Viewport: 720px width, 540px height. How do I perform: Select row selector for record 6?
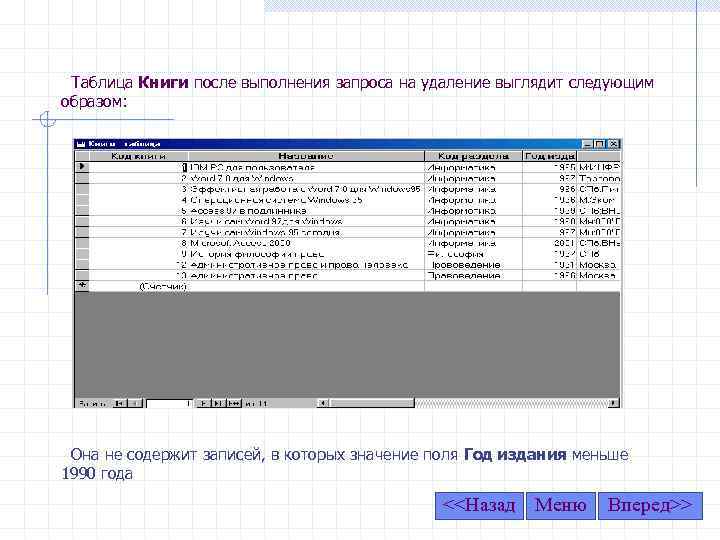click(x=82, y=221)
